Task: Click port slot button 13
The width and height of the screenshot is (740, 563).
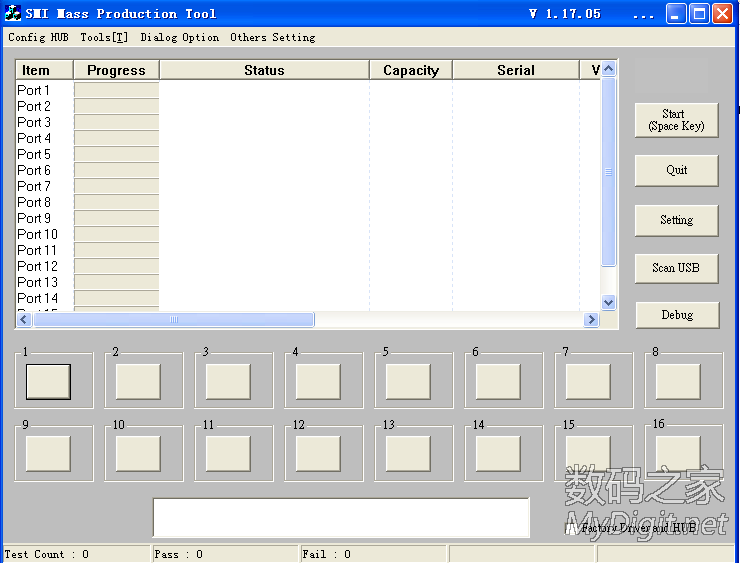Action: tap(408, 454)
